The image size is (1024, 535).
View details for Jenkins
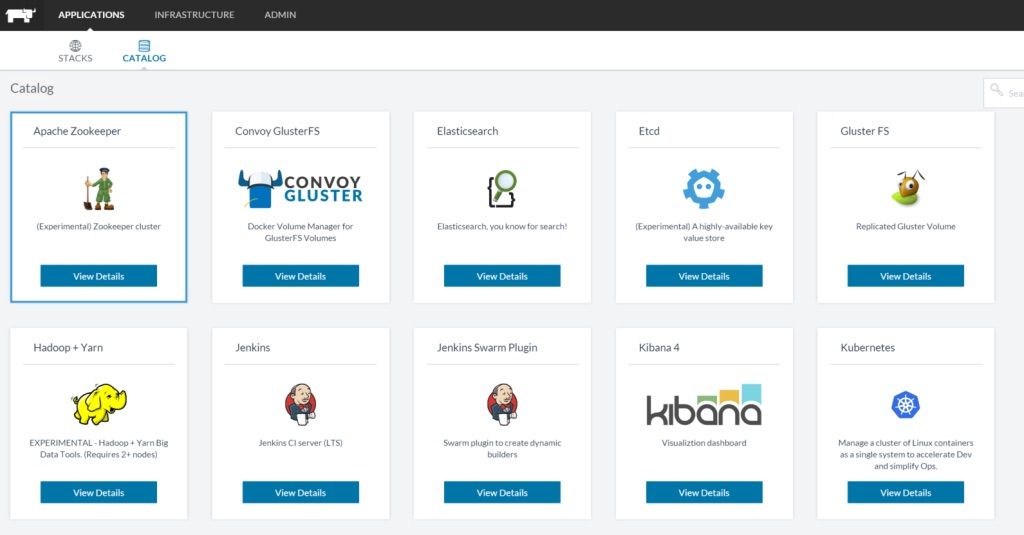pos(300,492)
